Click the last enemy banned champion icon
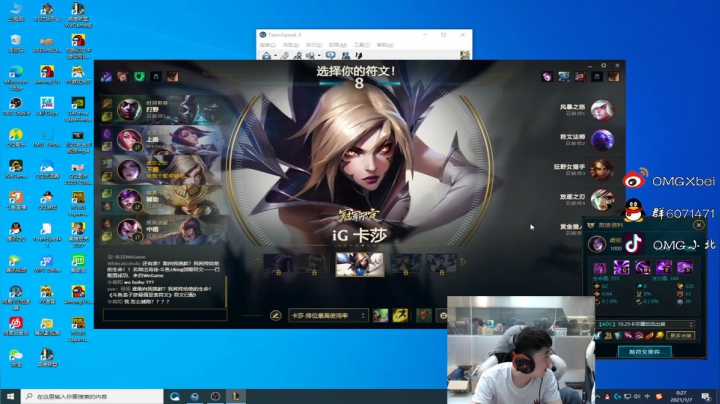This screenshot has height=404, width=720. pos(613,76)
